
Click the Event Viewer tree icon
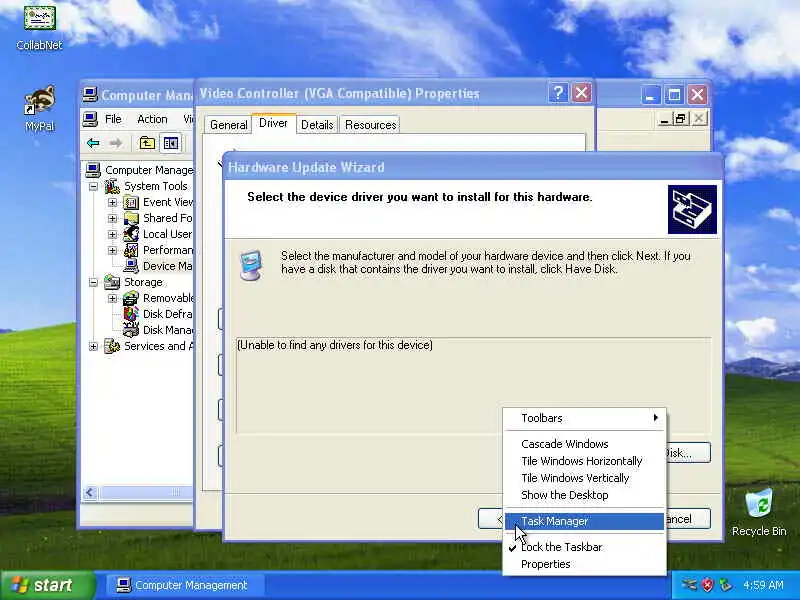point(131,202)
